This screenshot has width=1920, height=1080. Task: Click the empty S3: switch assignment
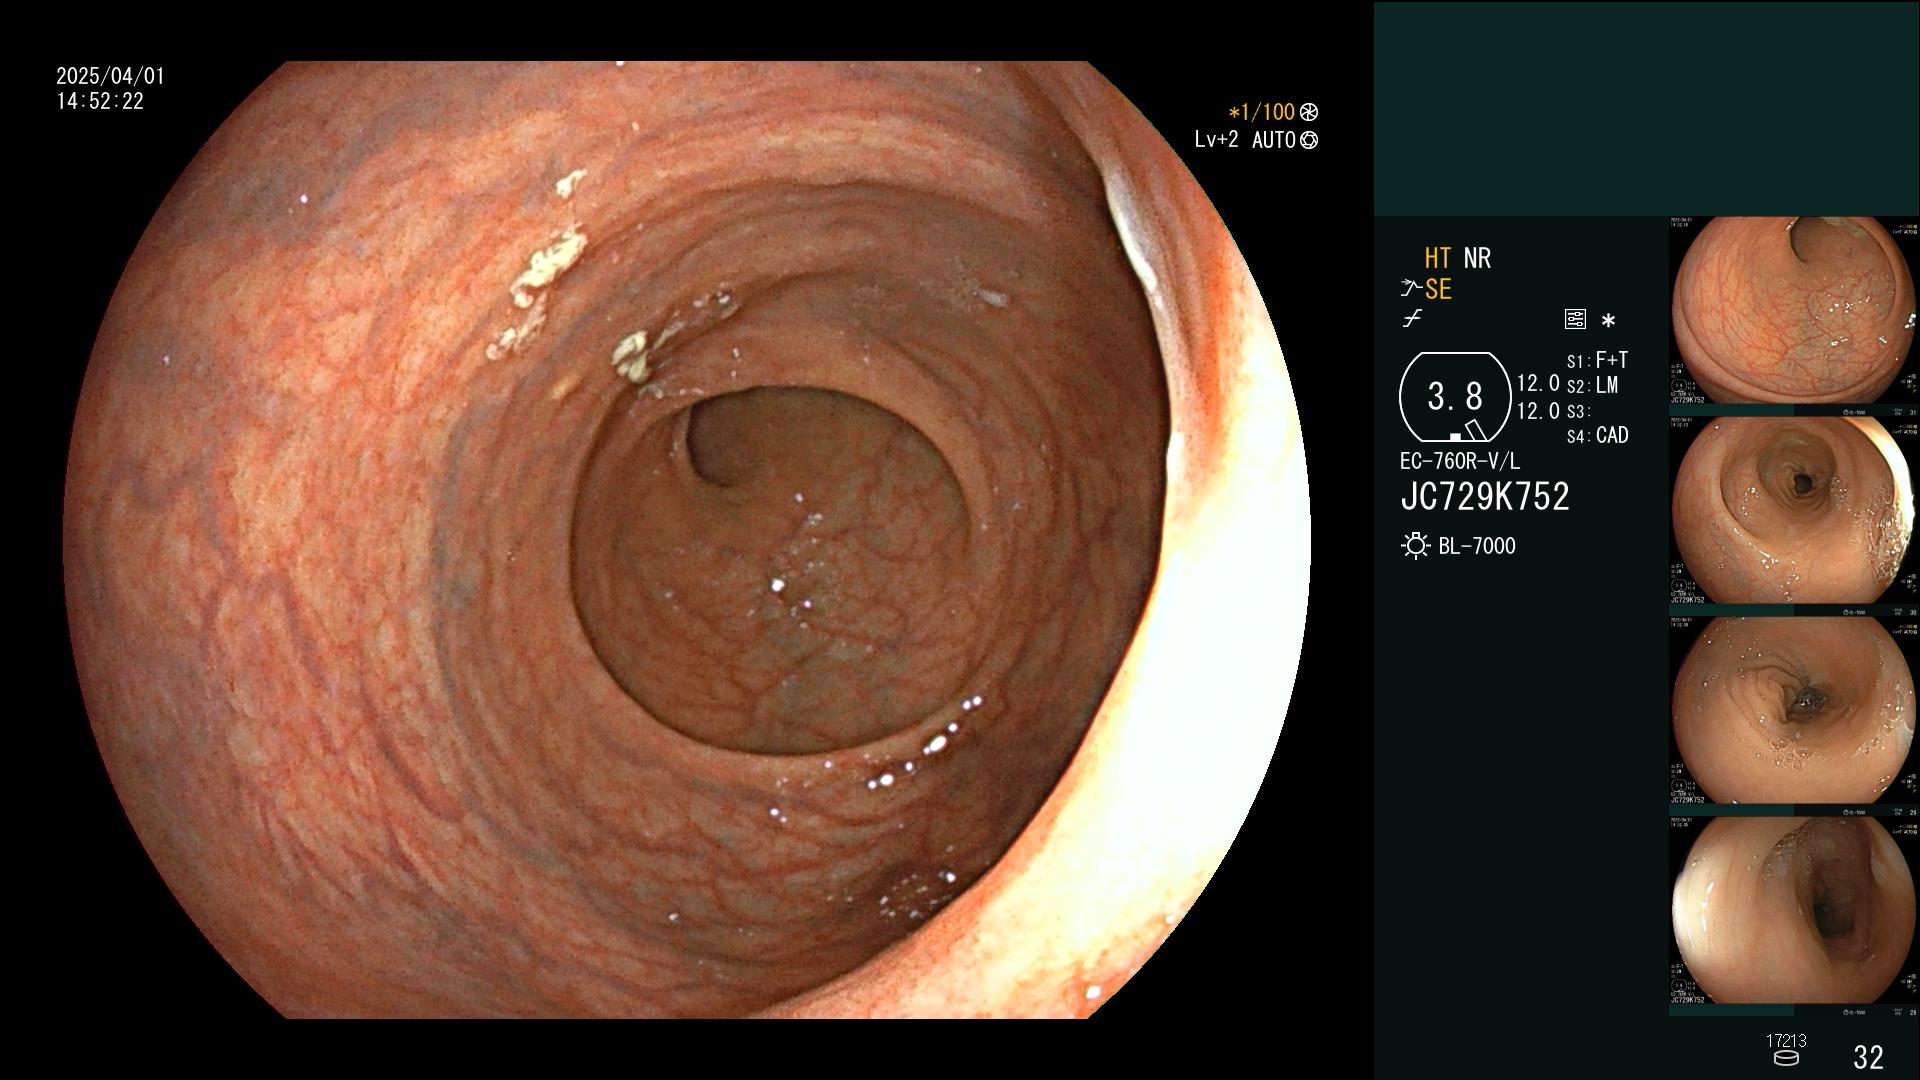click(x=1578, y=411)
